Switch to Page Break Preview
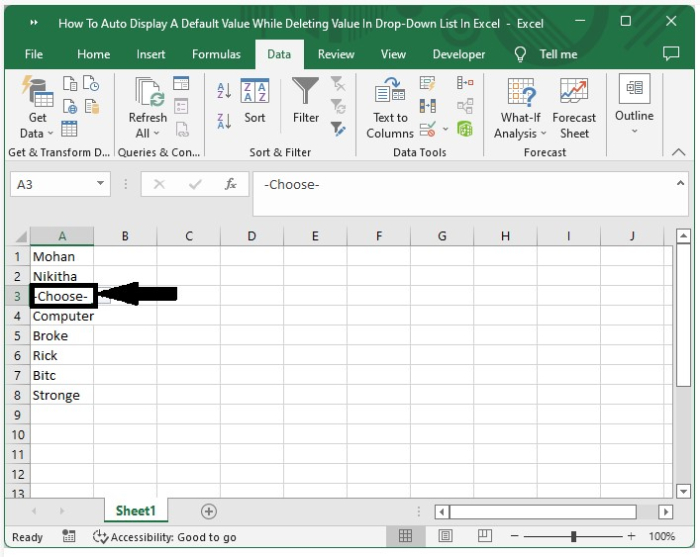 [x=484, y=536]
